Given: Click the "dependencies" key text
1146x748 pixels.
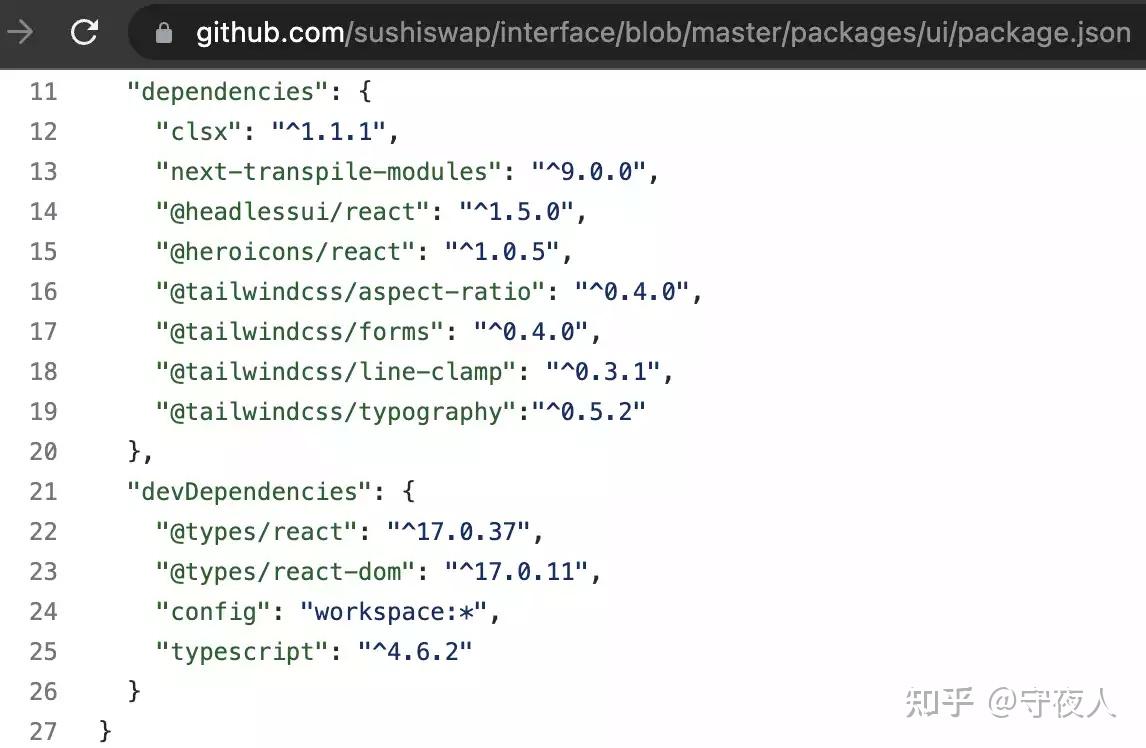Looking at the screenshot, I should [x=227, y=91].
